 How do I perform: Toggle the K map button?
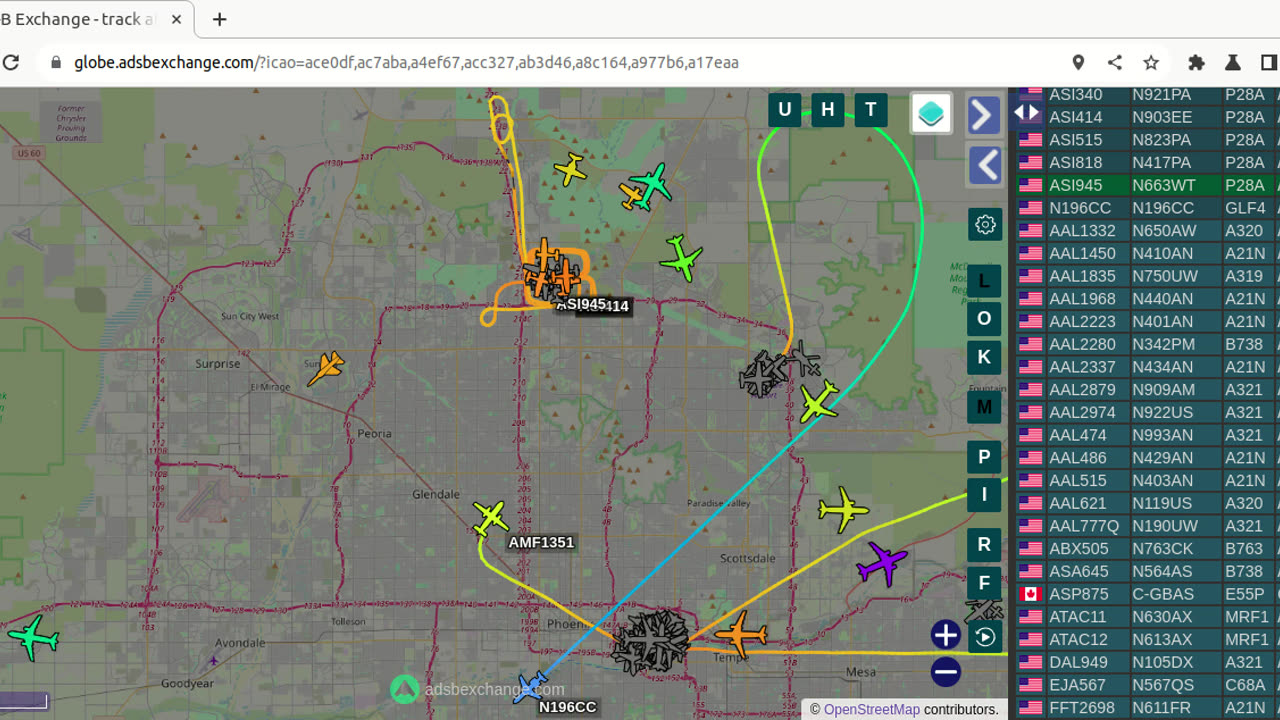[984, 357]
